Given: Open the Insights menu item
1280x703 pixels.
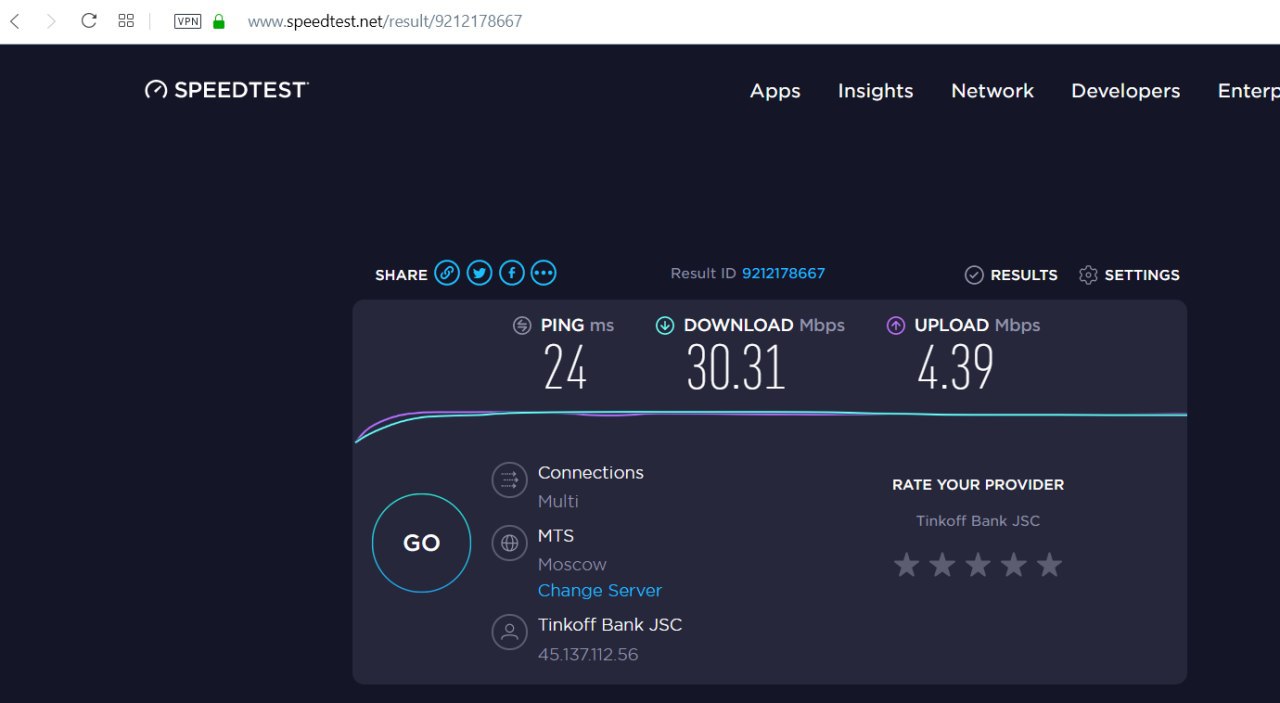Looking at the screenshot, I should 875,91.
